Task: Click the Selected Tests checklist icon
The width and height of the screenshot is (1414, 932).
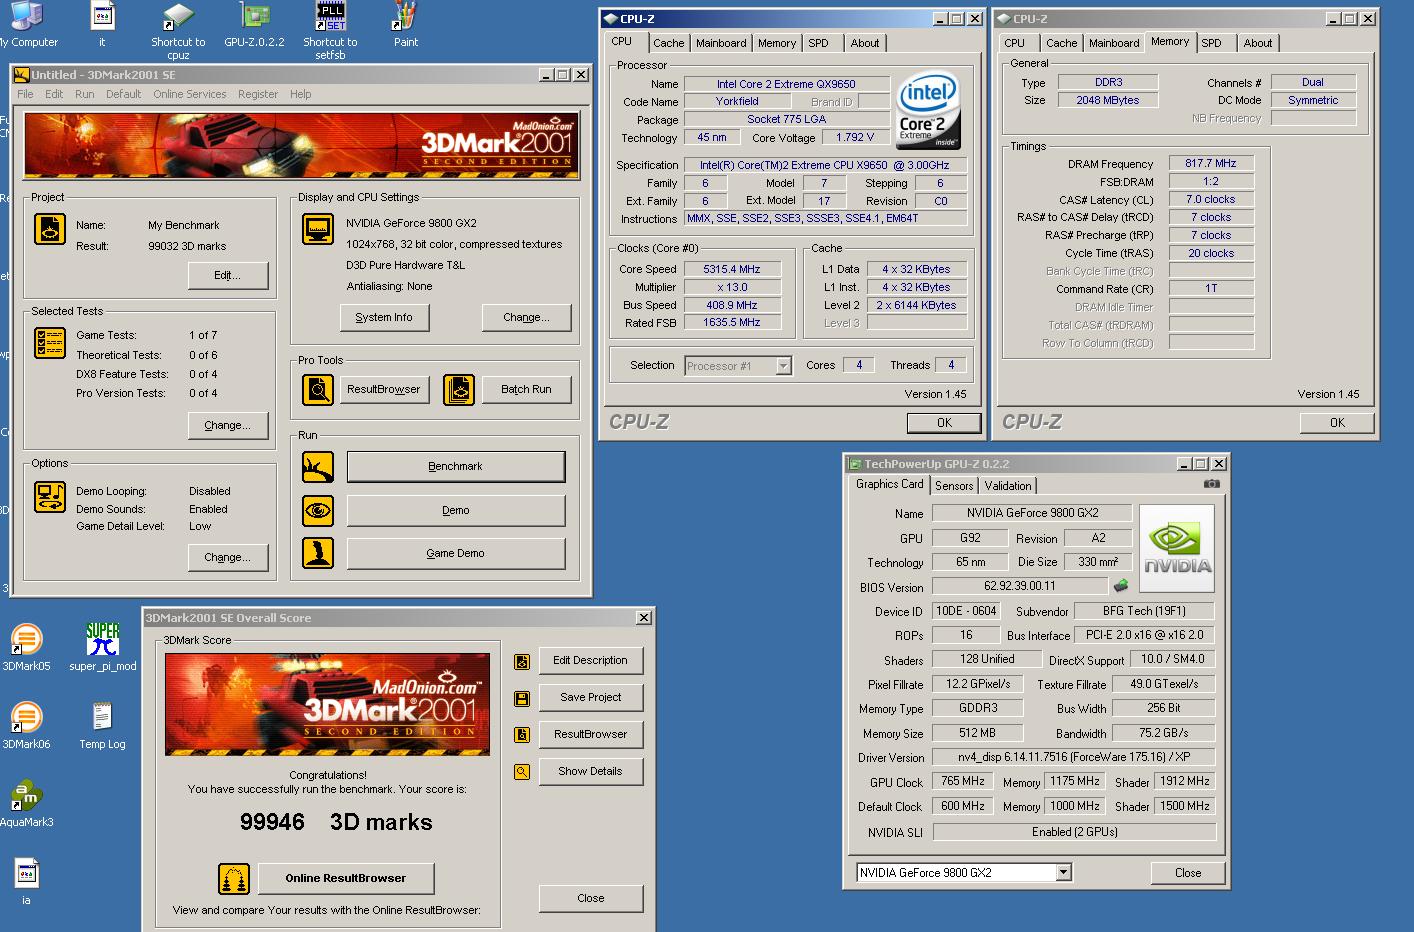Action: (50, 343)
